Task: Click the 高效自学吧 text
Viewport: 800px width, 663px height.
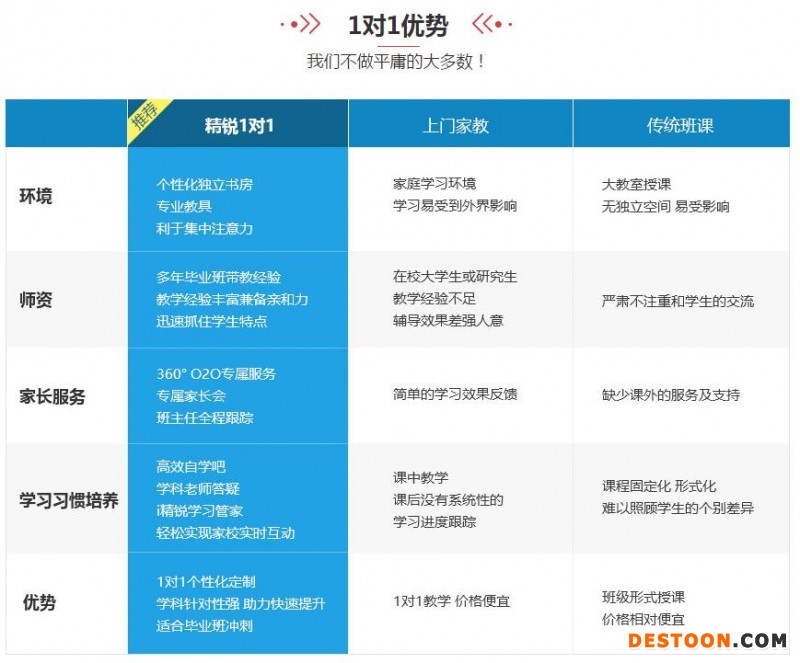Action: [x=191, y=467]
